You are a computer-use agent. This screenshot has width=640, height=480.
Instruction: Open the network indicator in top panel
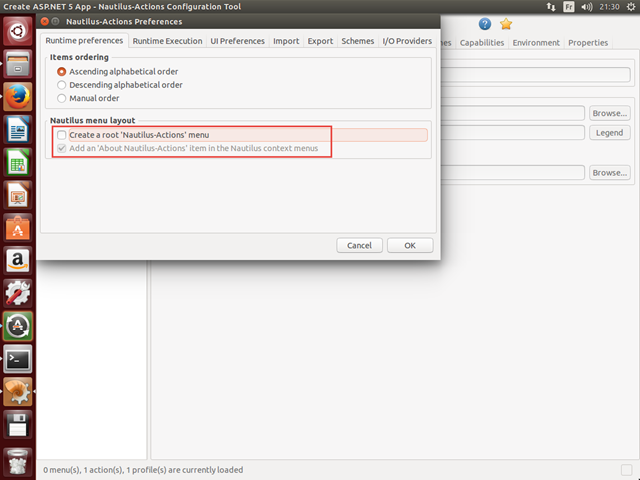551,7
